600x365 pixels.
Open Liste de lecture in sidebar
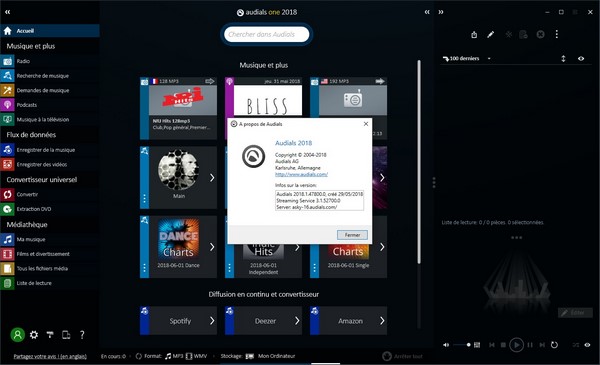click(x=50, y=283)
